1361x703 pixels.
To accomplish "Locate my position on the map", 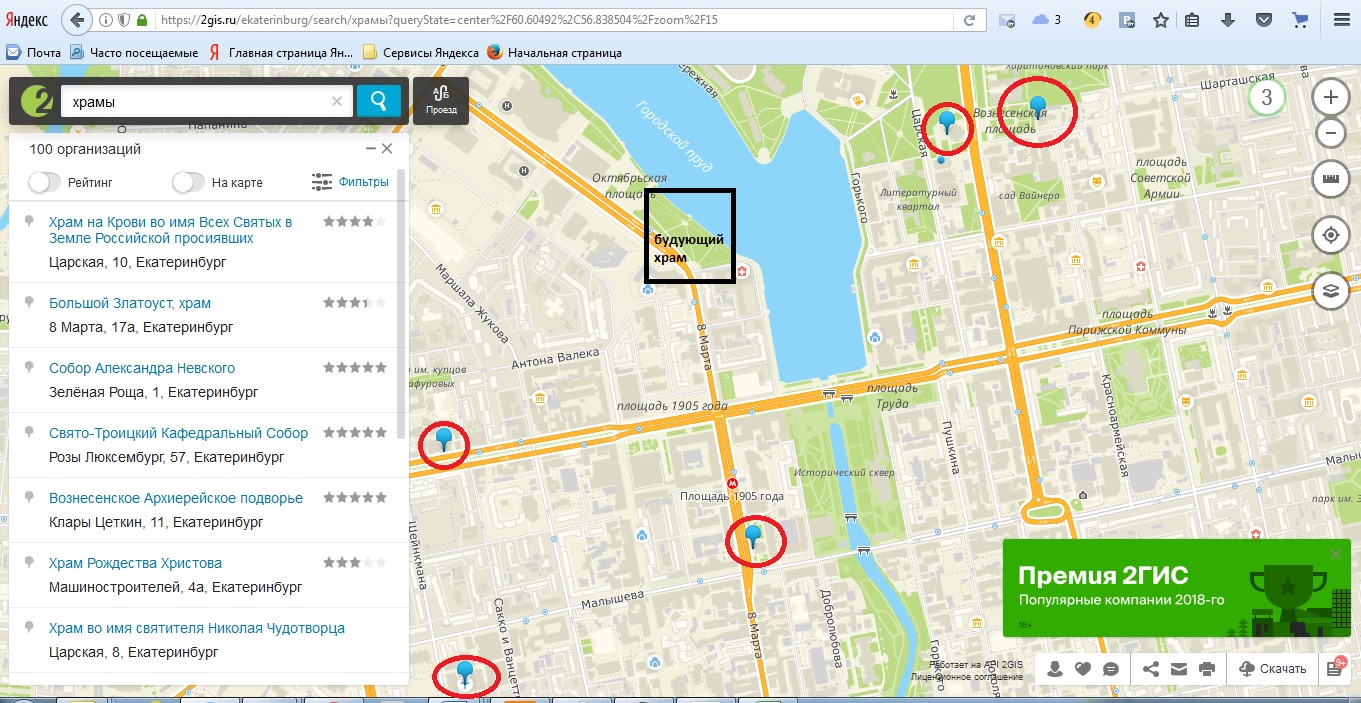I will pyautogui.click(x=1330, y=236).
